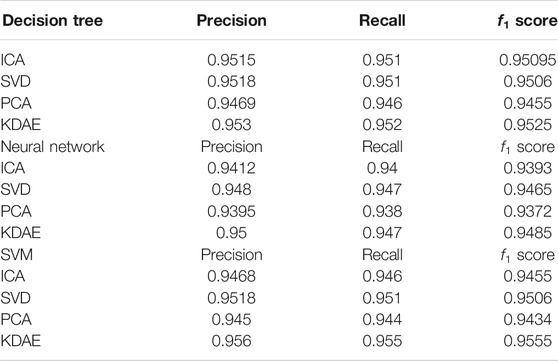This screenshot has height=361, width=558.
Task: Click Decision tree ICA precision 0.9515
Action: pos(231,60)
